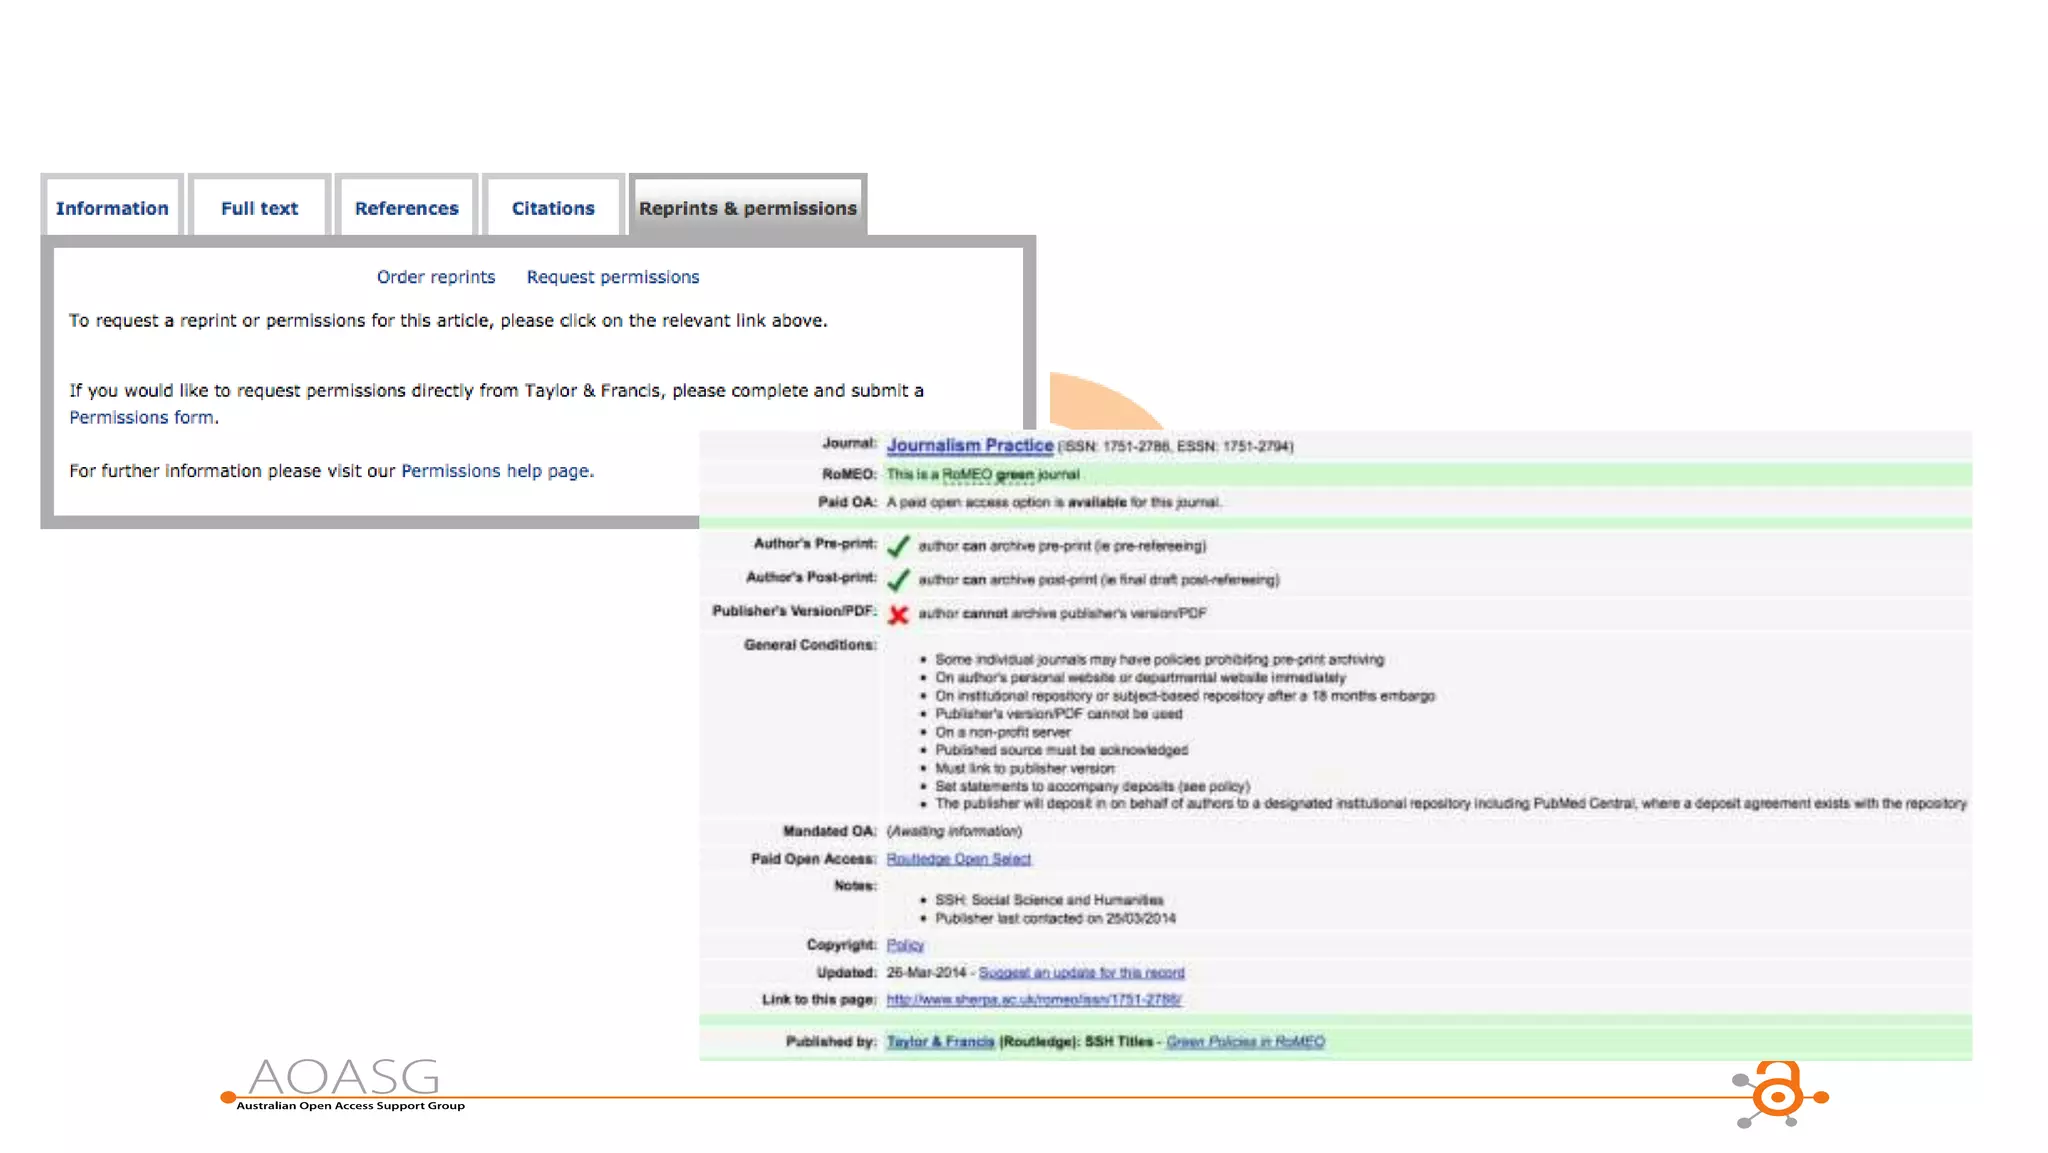Click the red X beside Publisher's Version/PDF
The height and width of the screenshot is (1153, 2048).
pyautogui.click(x=898, y=614)
